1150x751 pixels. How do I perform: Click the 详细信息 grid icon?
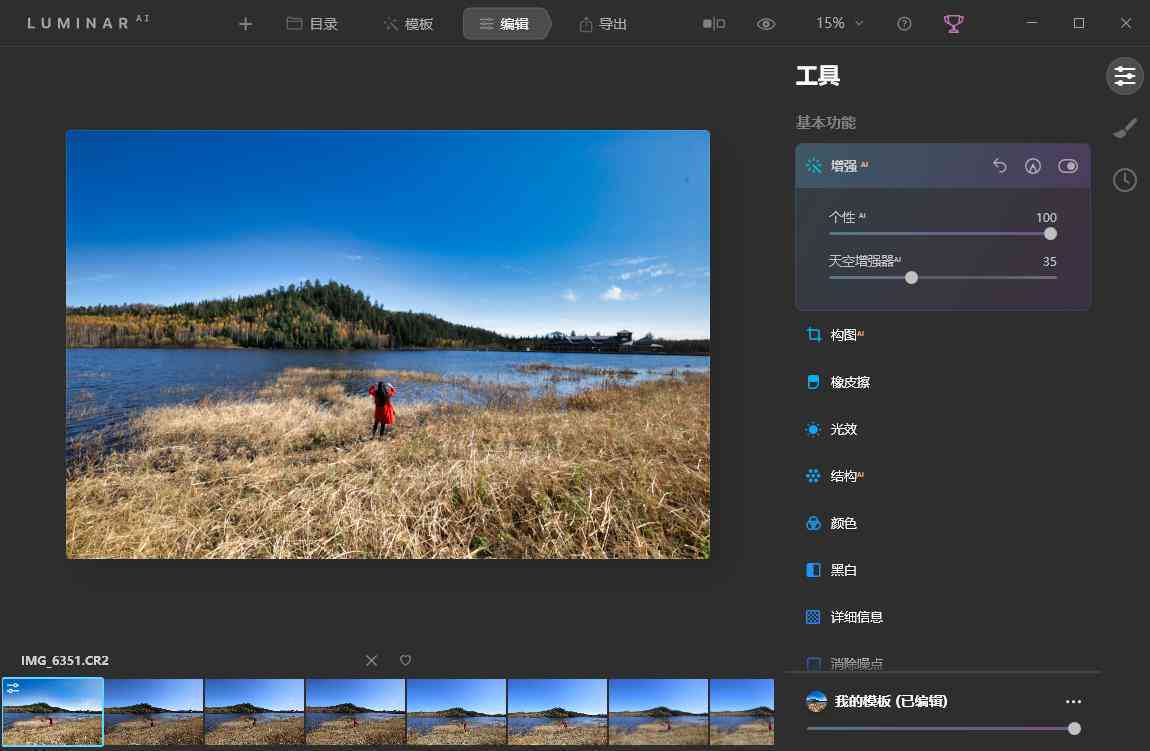click(813, 617)
